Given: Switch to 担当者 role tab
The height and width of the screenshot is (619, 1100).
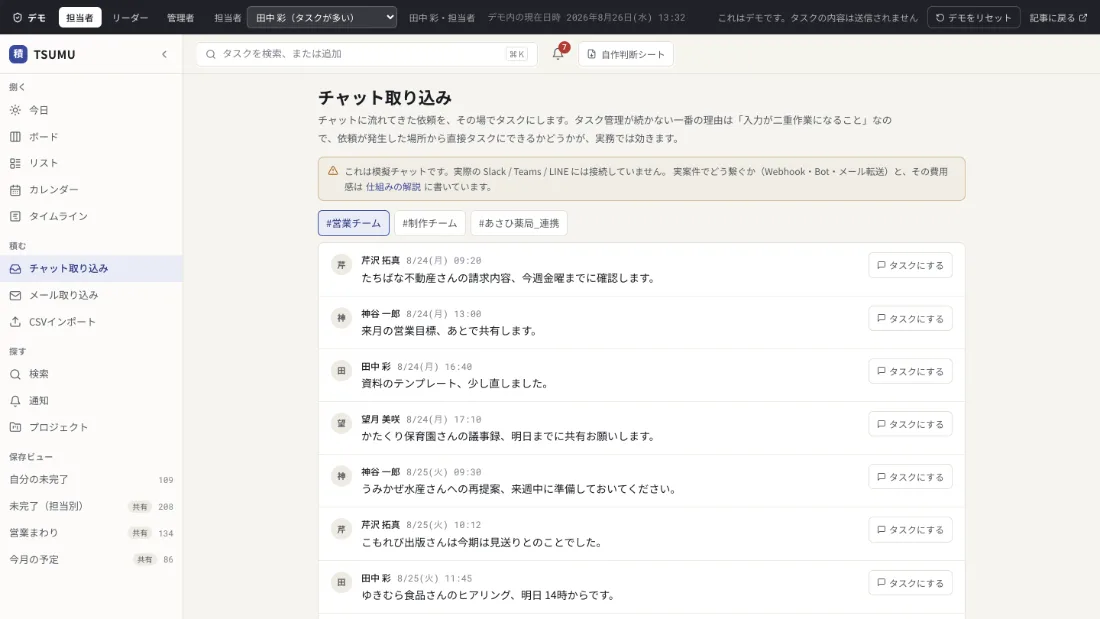Looking at the screenshot, I should (80, 18).
